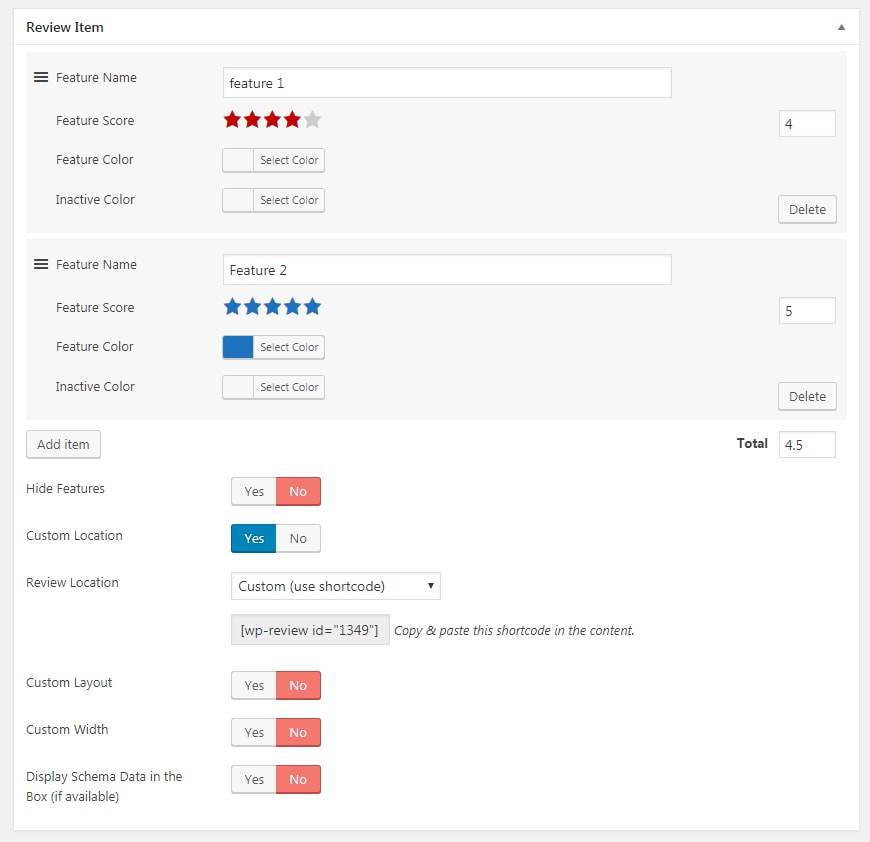
Task: Enable Display Schema Data with Yes
Action: coord(254,779)
